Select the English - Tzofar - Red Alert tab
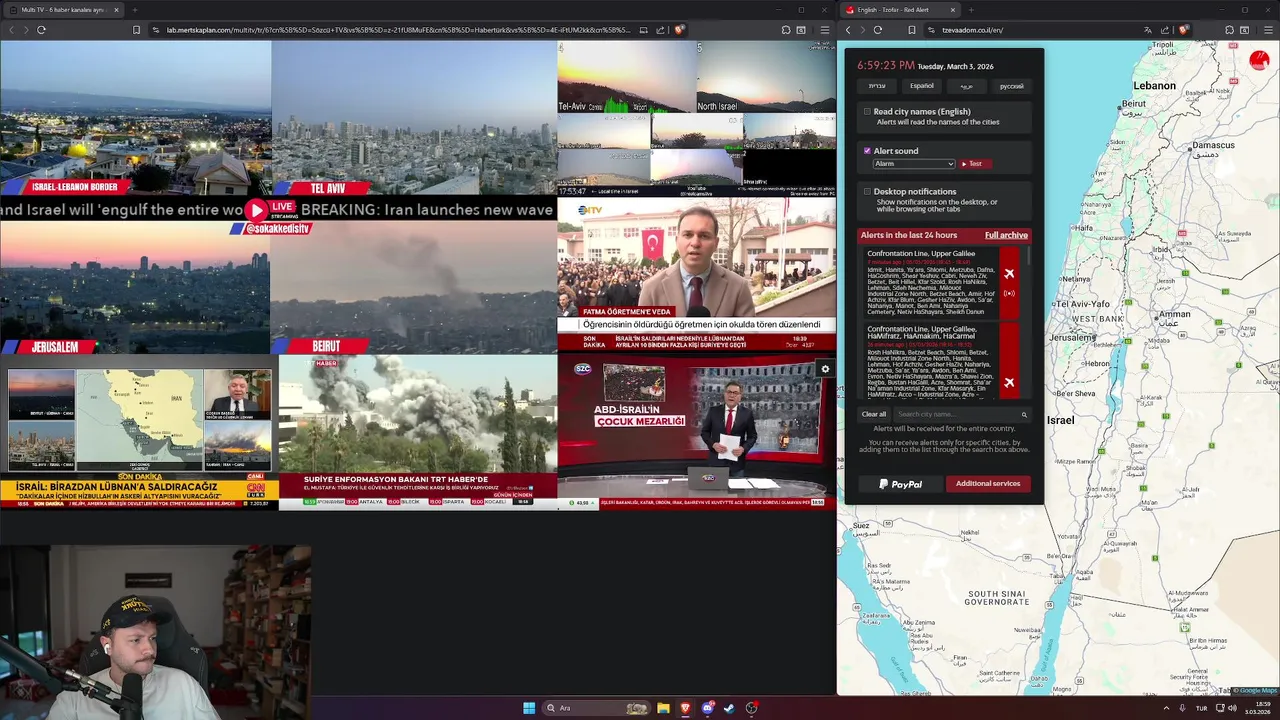 click(x=900, y=10)
